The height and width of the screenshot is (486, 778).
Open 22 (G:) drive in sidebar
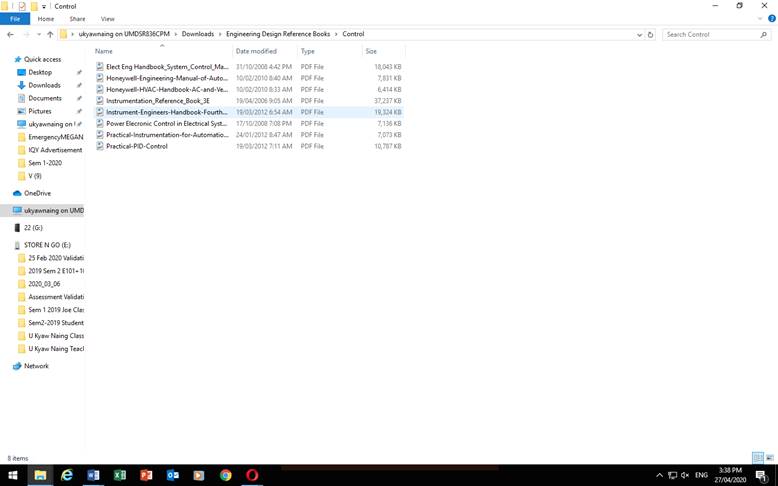coord(33,228)
